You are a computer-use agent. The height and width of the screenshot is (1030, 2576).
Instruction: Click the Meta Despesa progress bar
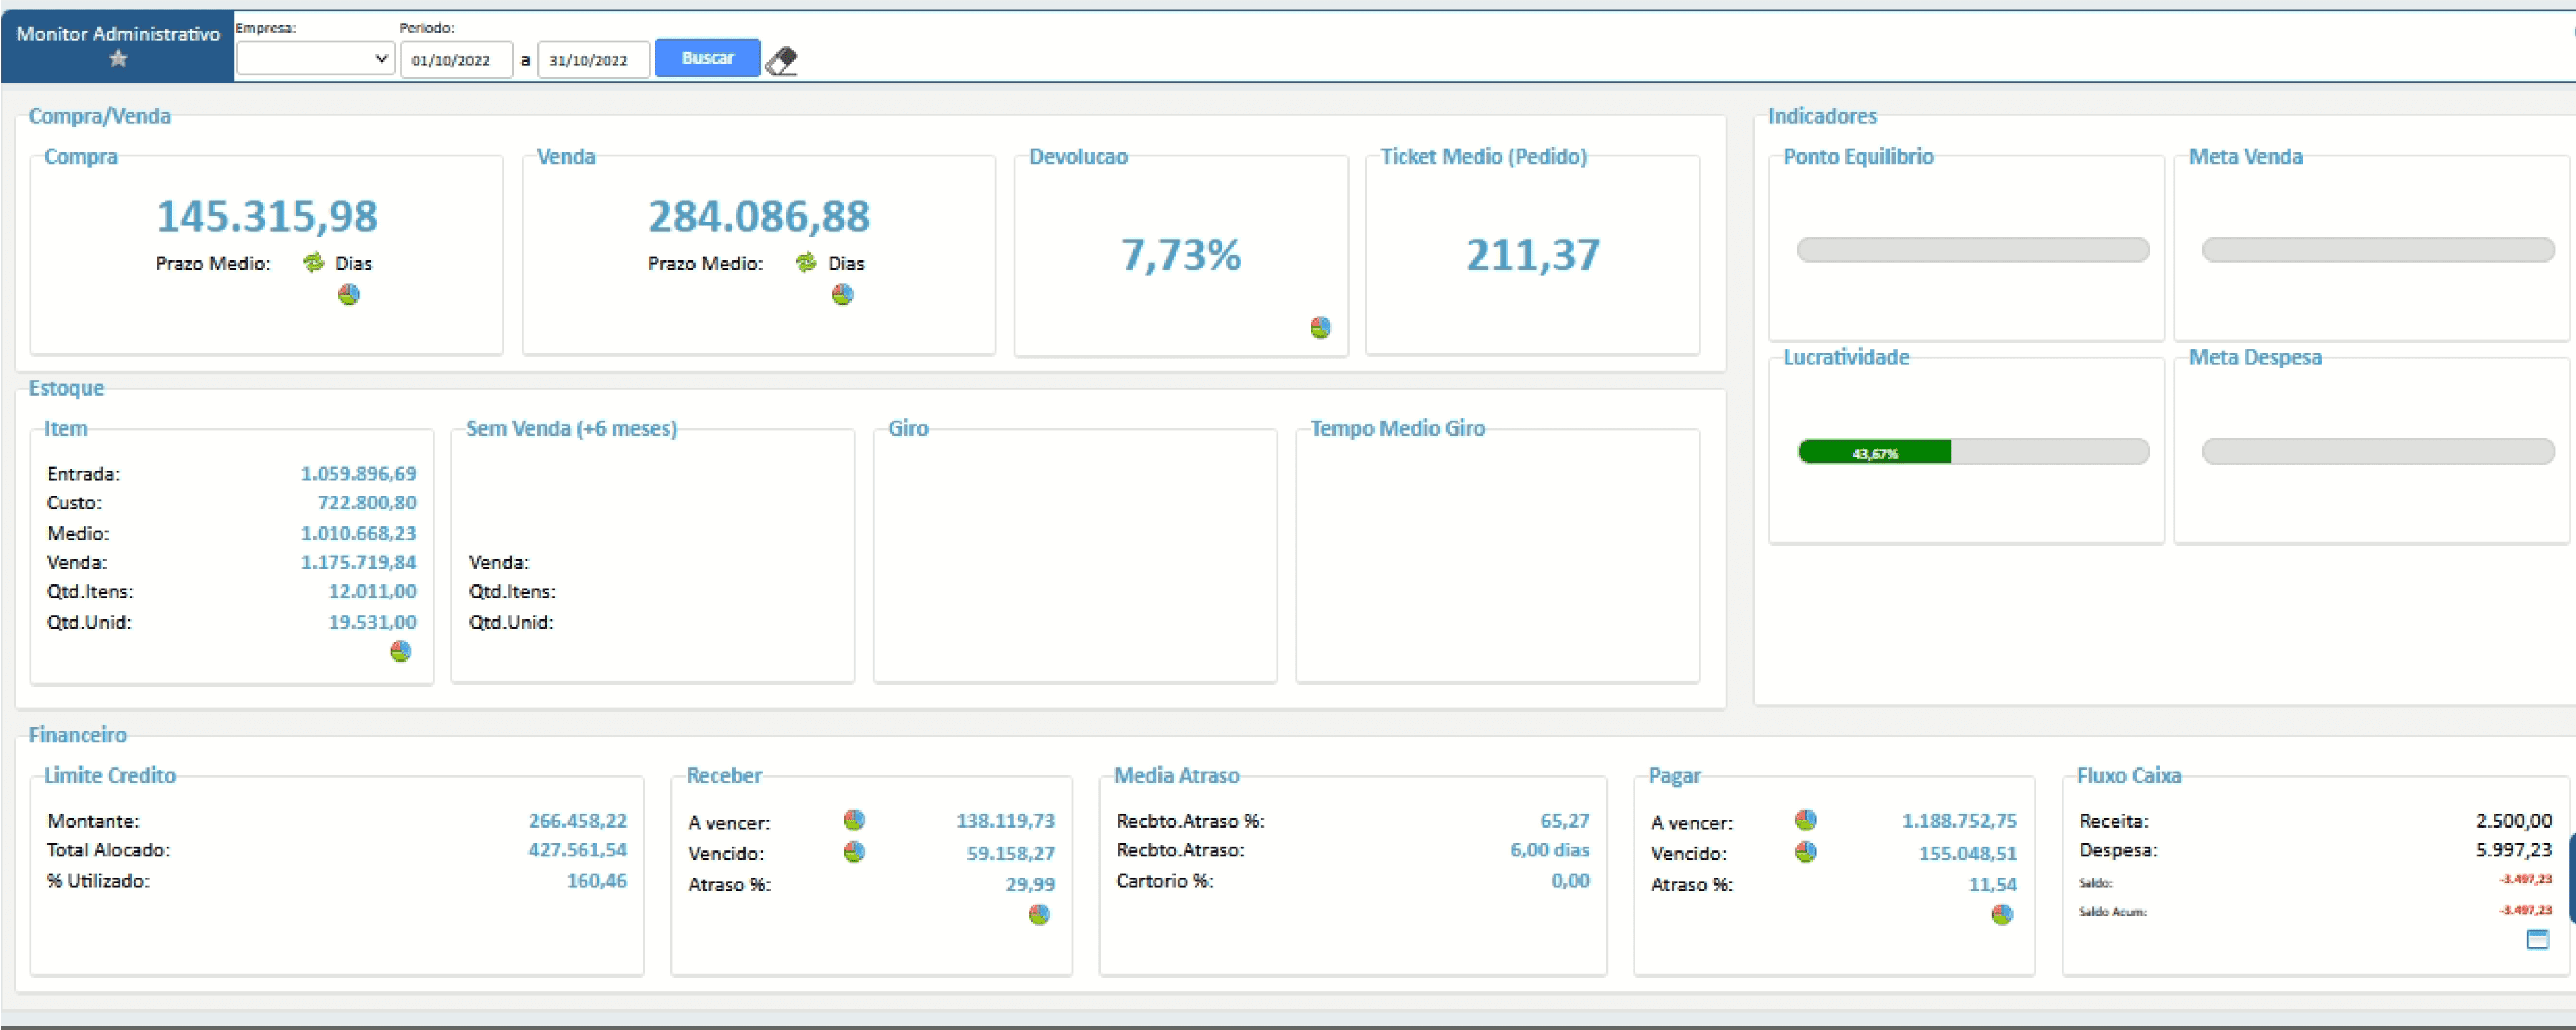click(2378, 452)
